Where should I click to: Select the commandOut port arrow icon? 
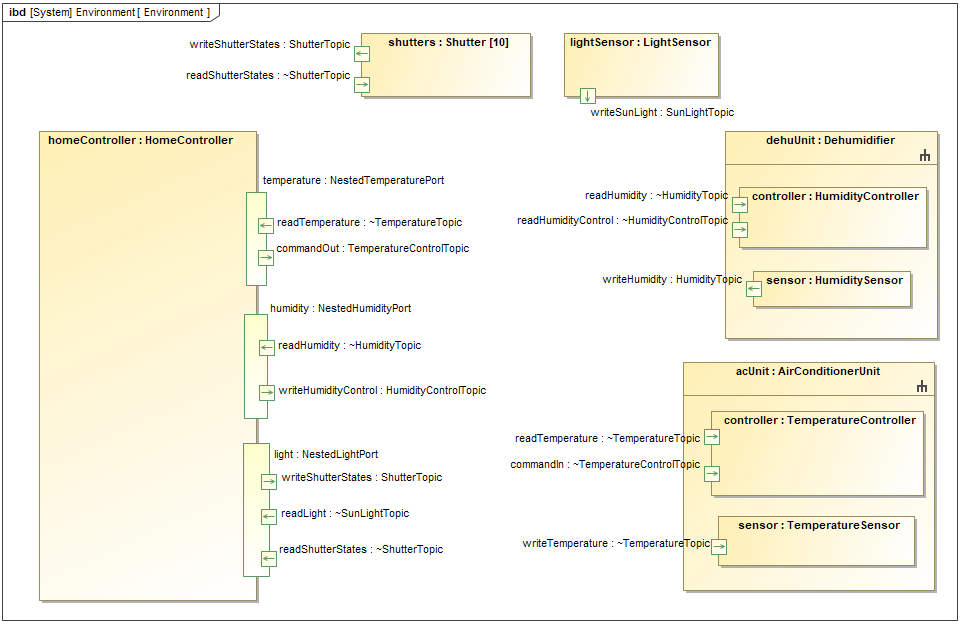pos(265,257)
